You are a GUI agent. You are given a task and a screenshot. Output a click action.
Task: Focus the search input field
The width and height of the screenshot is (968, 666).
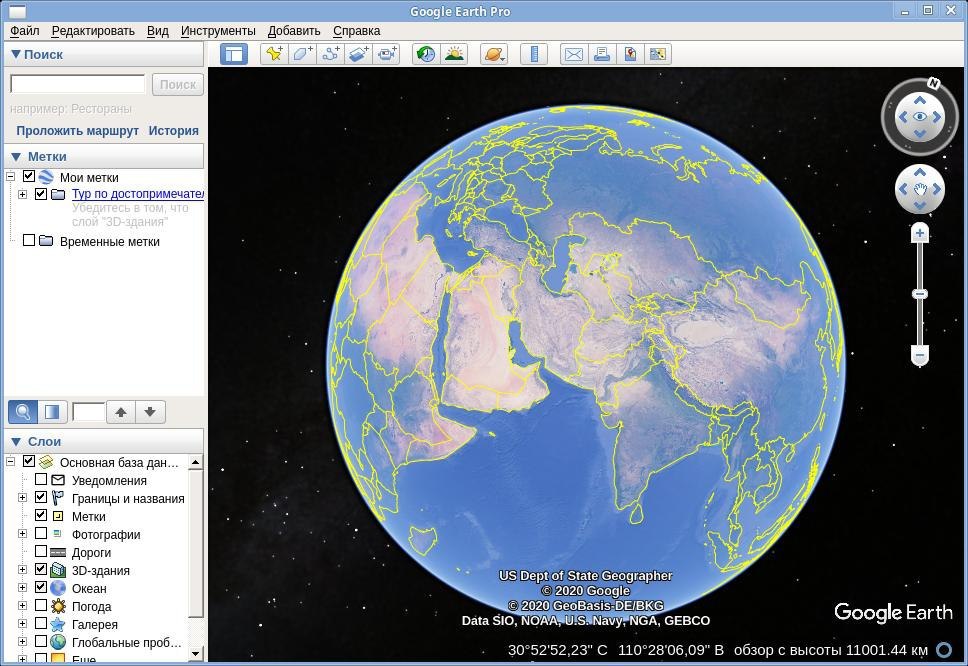click(78, 84)
